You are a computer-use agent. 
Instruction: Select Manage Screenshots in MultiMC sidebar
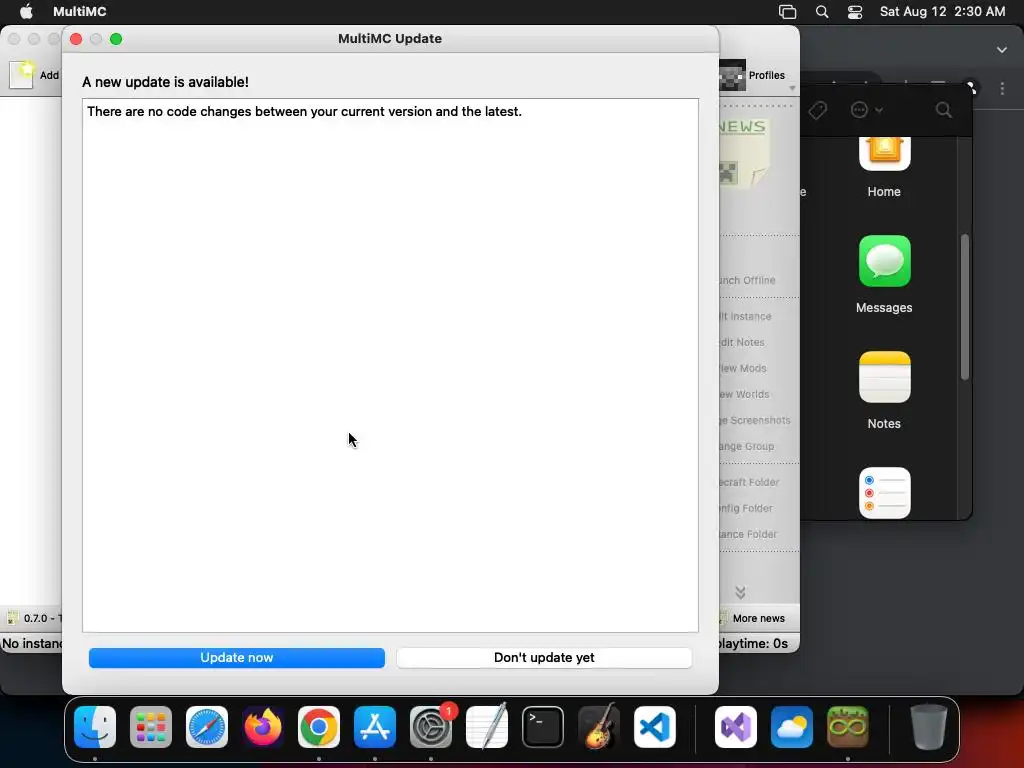click(755, 421)
